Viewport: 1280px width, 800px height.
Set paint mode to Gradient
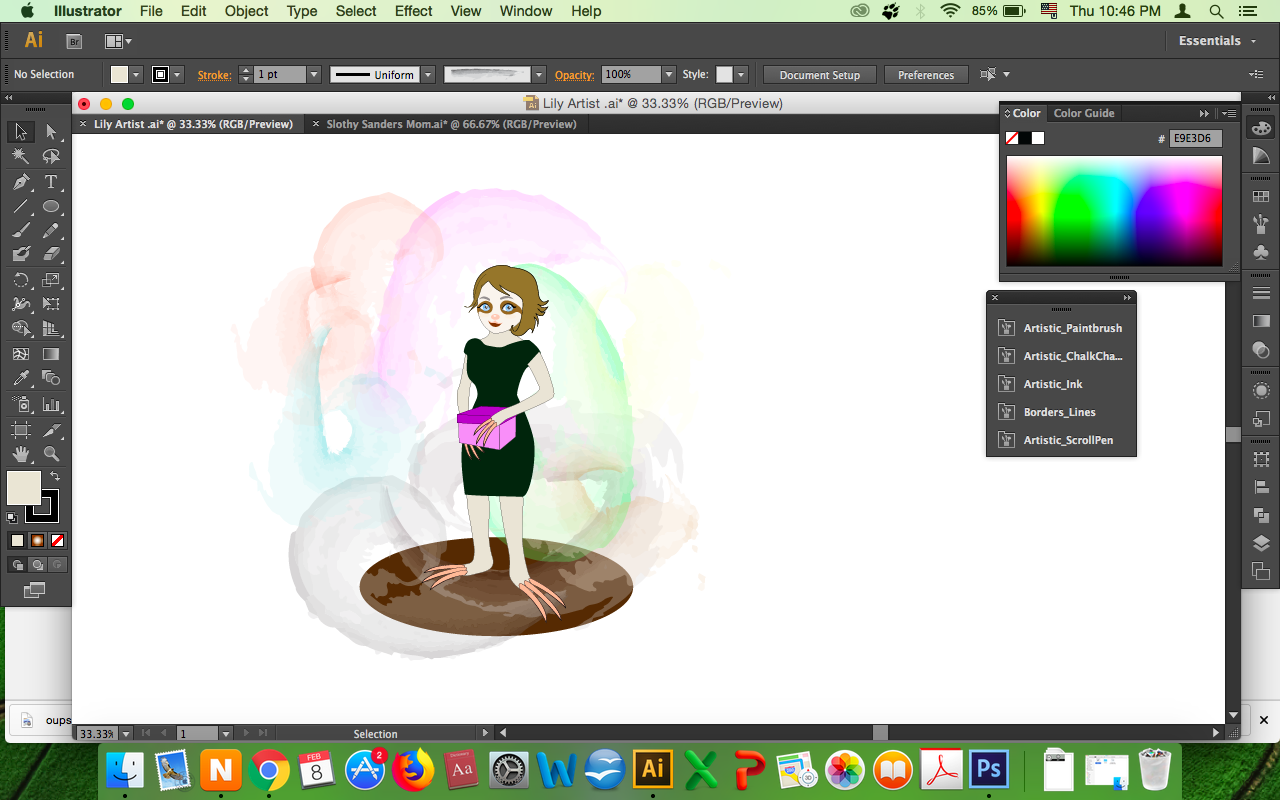tap(37, 540)
